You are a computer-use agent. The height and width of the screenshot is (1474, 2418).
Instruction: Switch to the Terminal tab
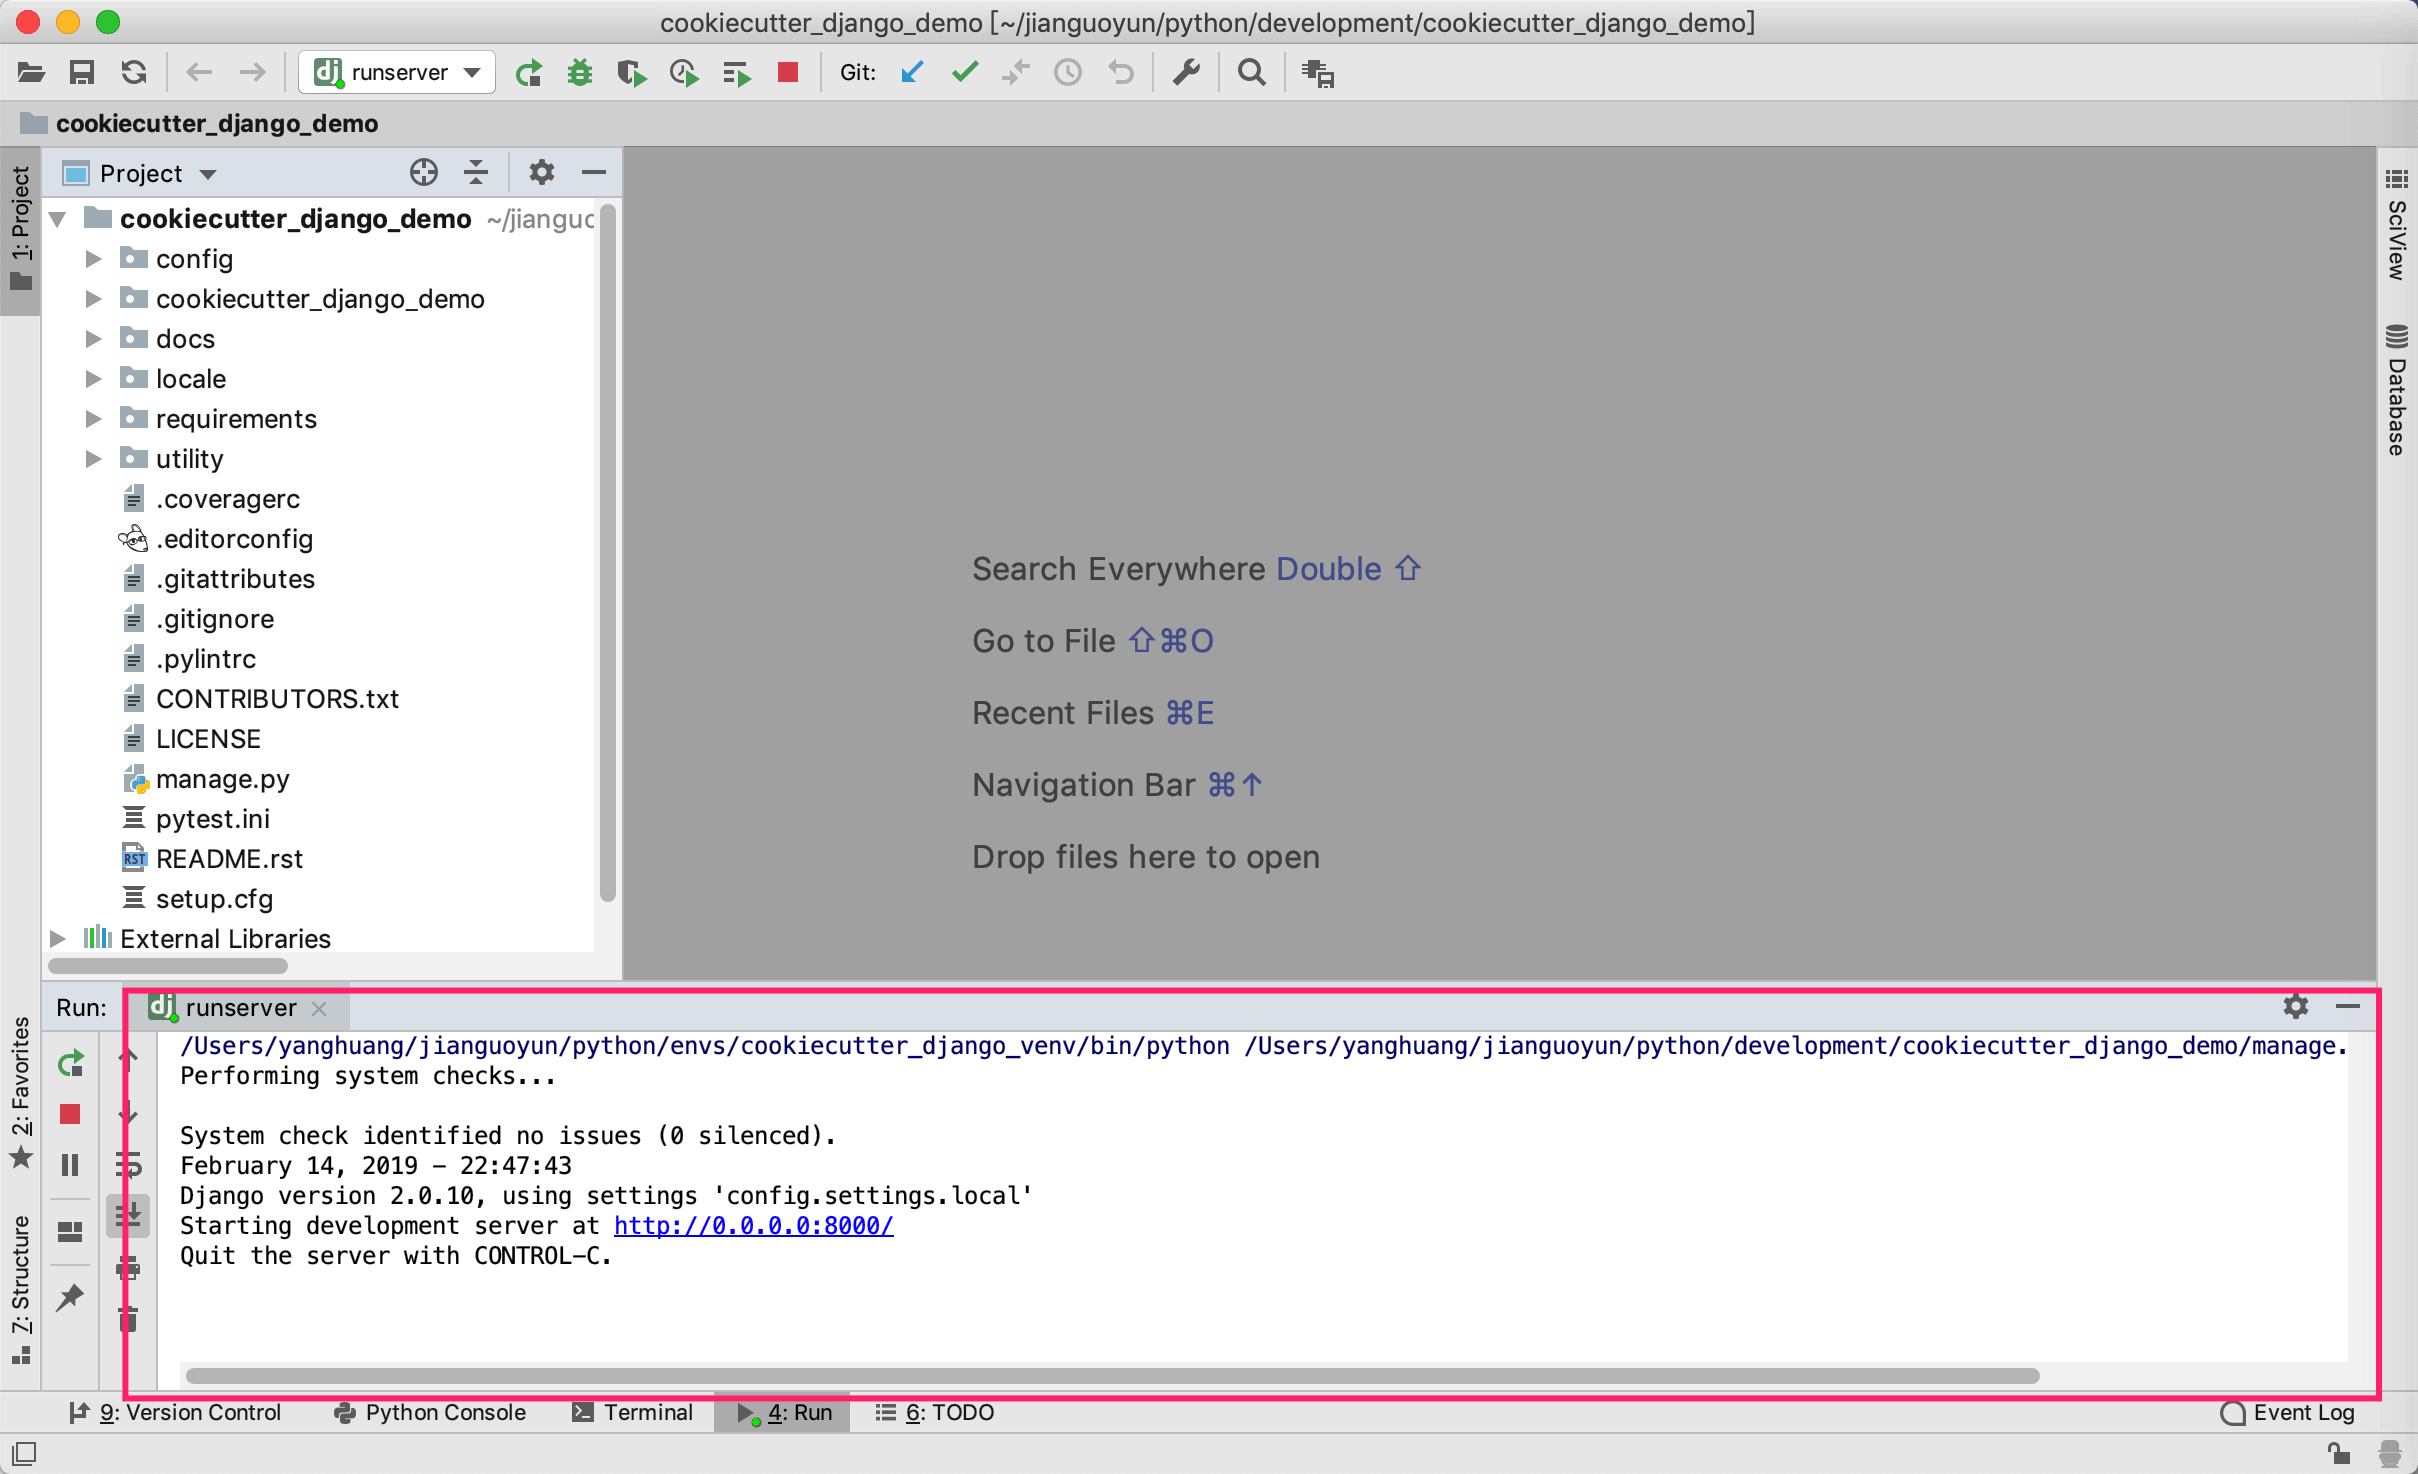[x=648, y=1412]
